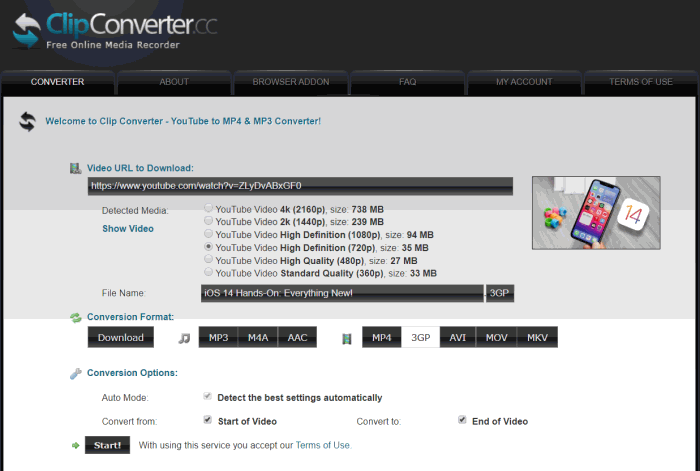This screenshot has height=471, width=700.
Task: Select MP3 conversion format
Action: [x=218, y=337]
